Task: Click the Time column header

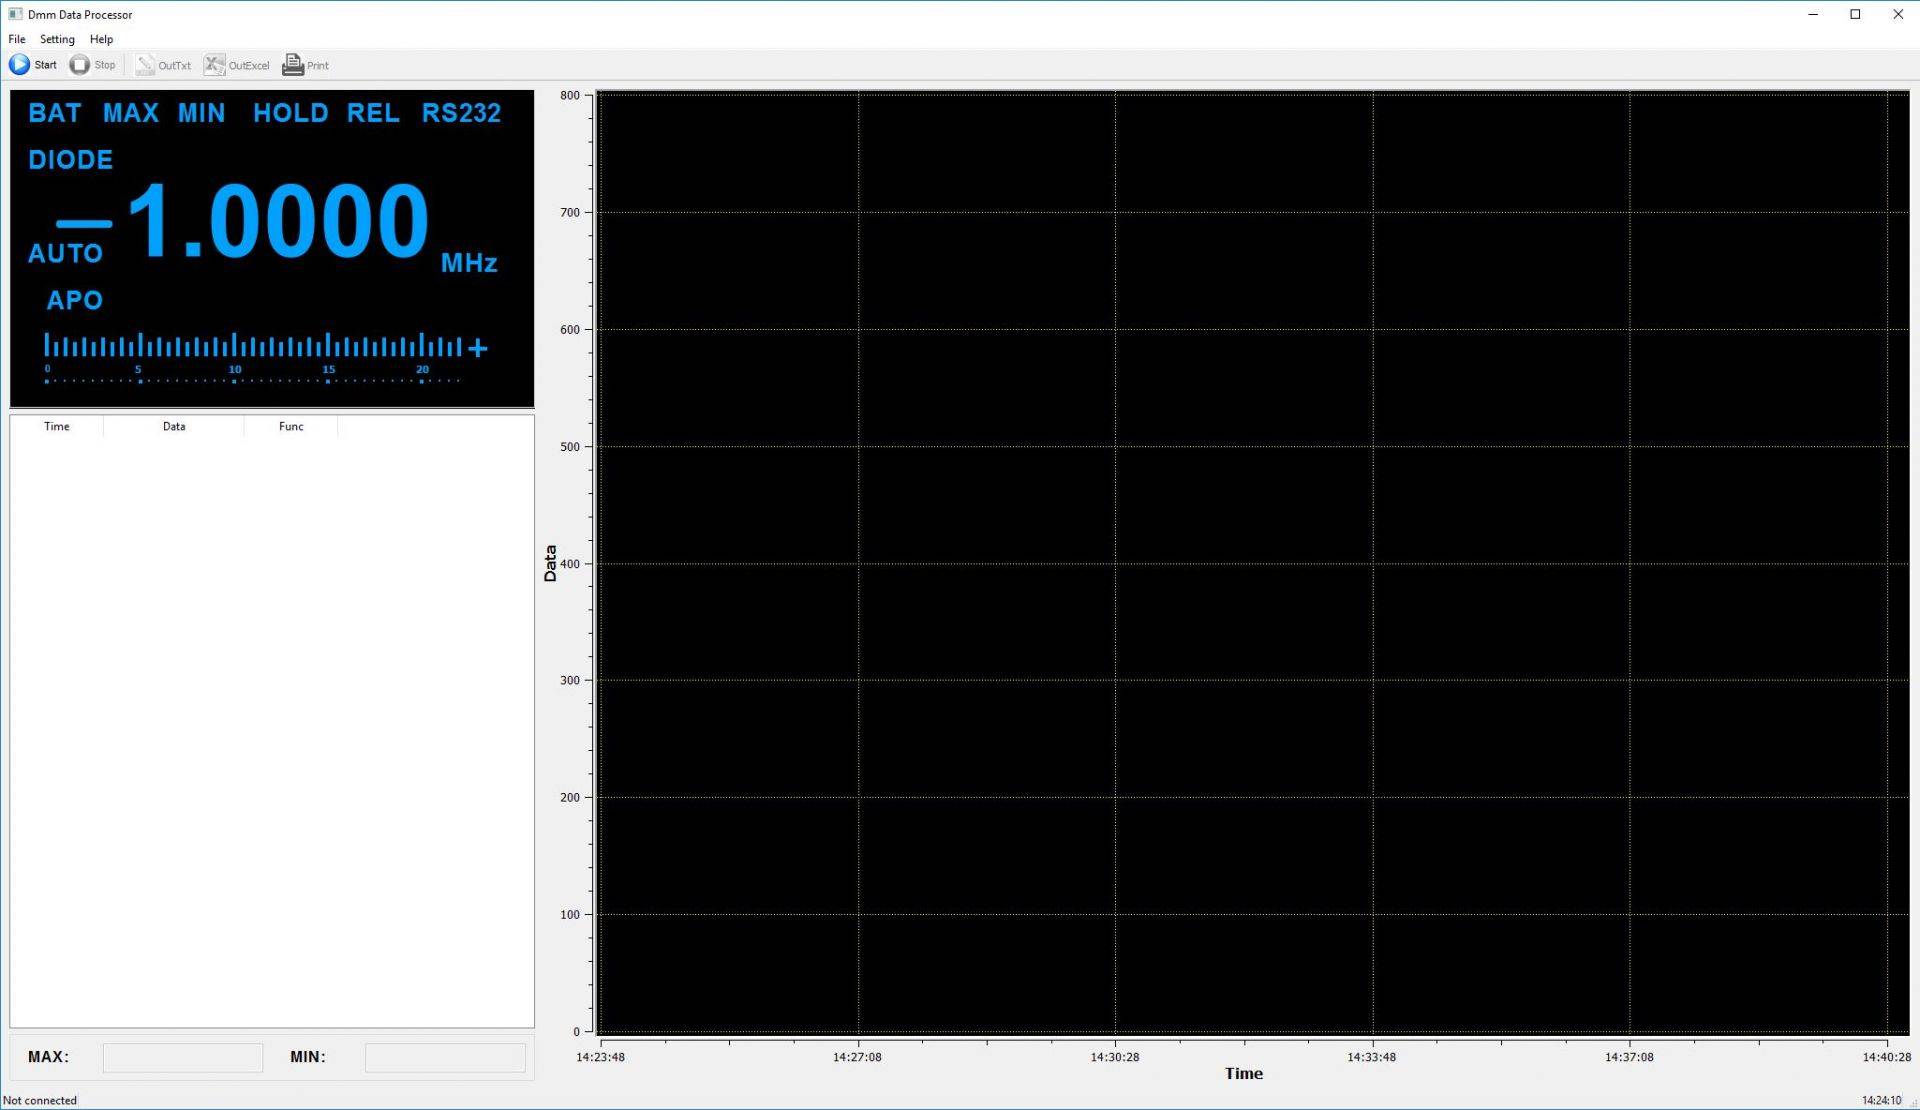Action: (57, 426)
